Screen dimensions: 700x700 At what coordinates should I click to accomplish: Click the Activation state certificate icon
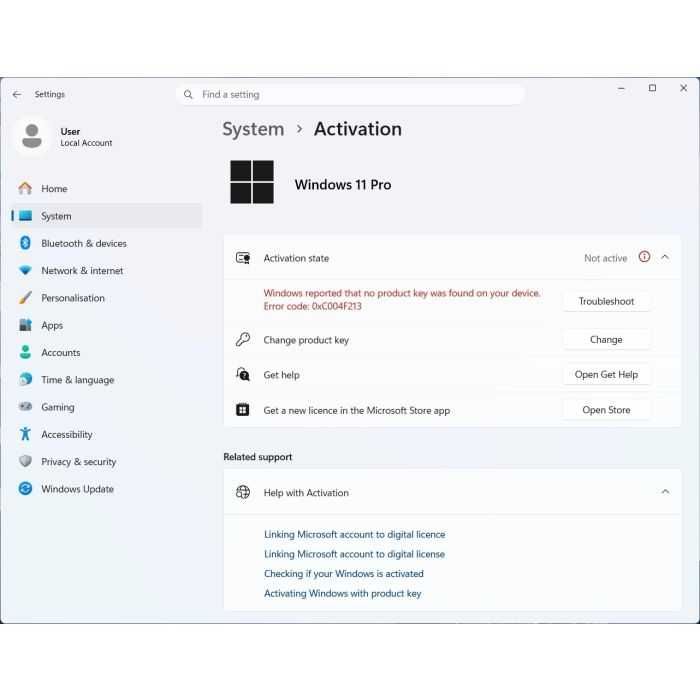pos(243,258)
